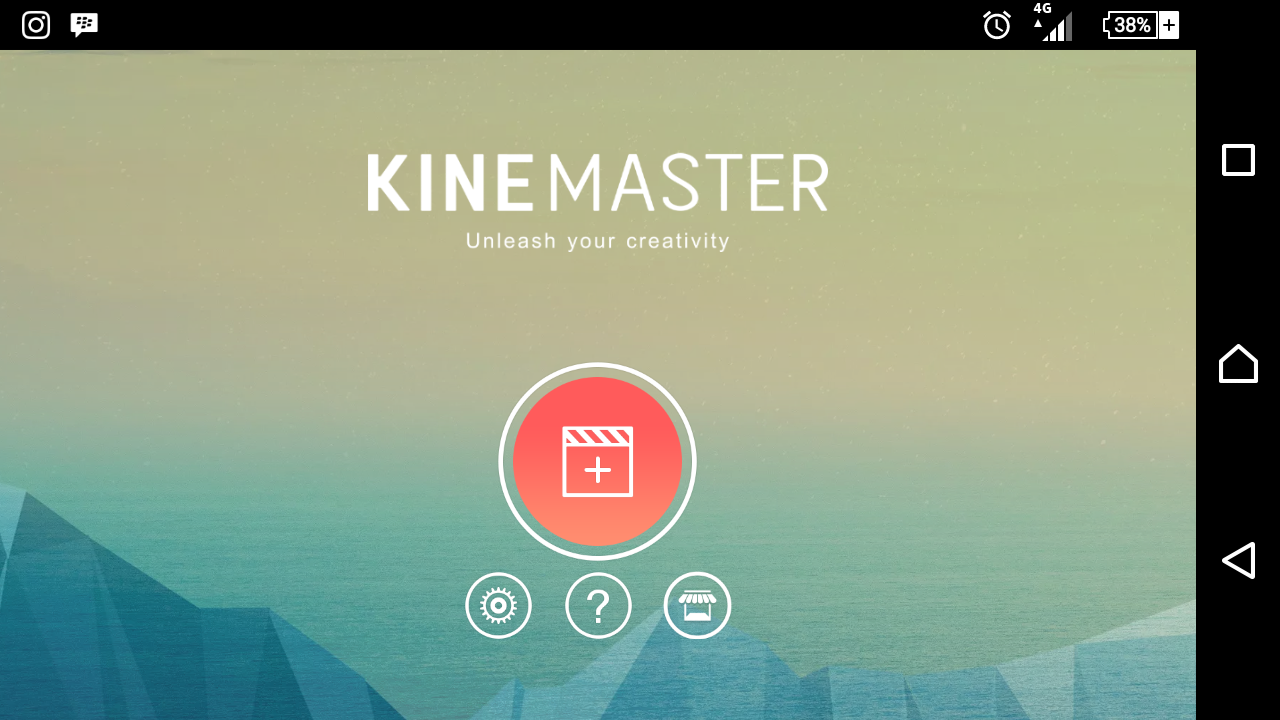Open the help question mark icon

click(598, 605)
